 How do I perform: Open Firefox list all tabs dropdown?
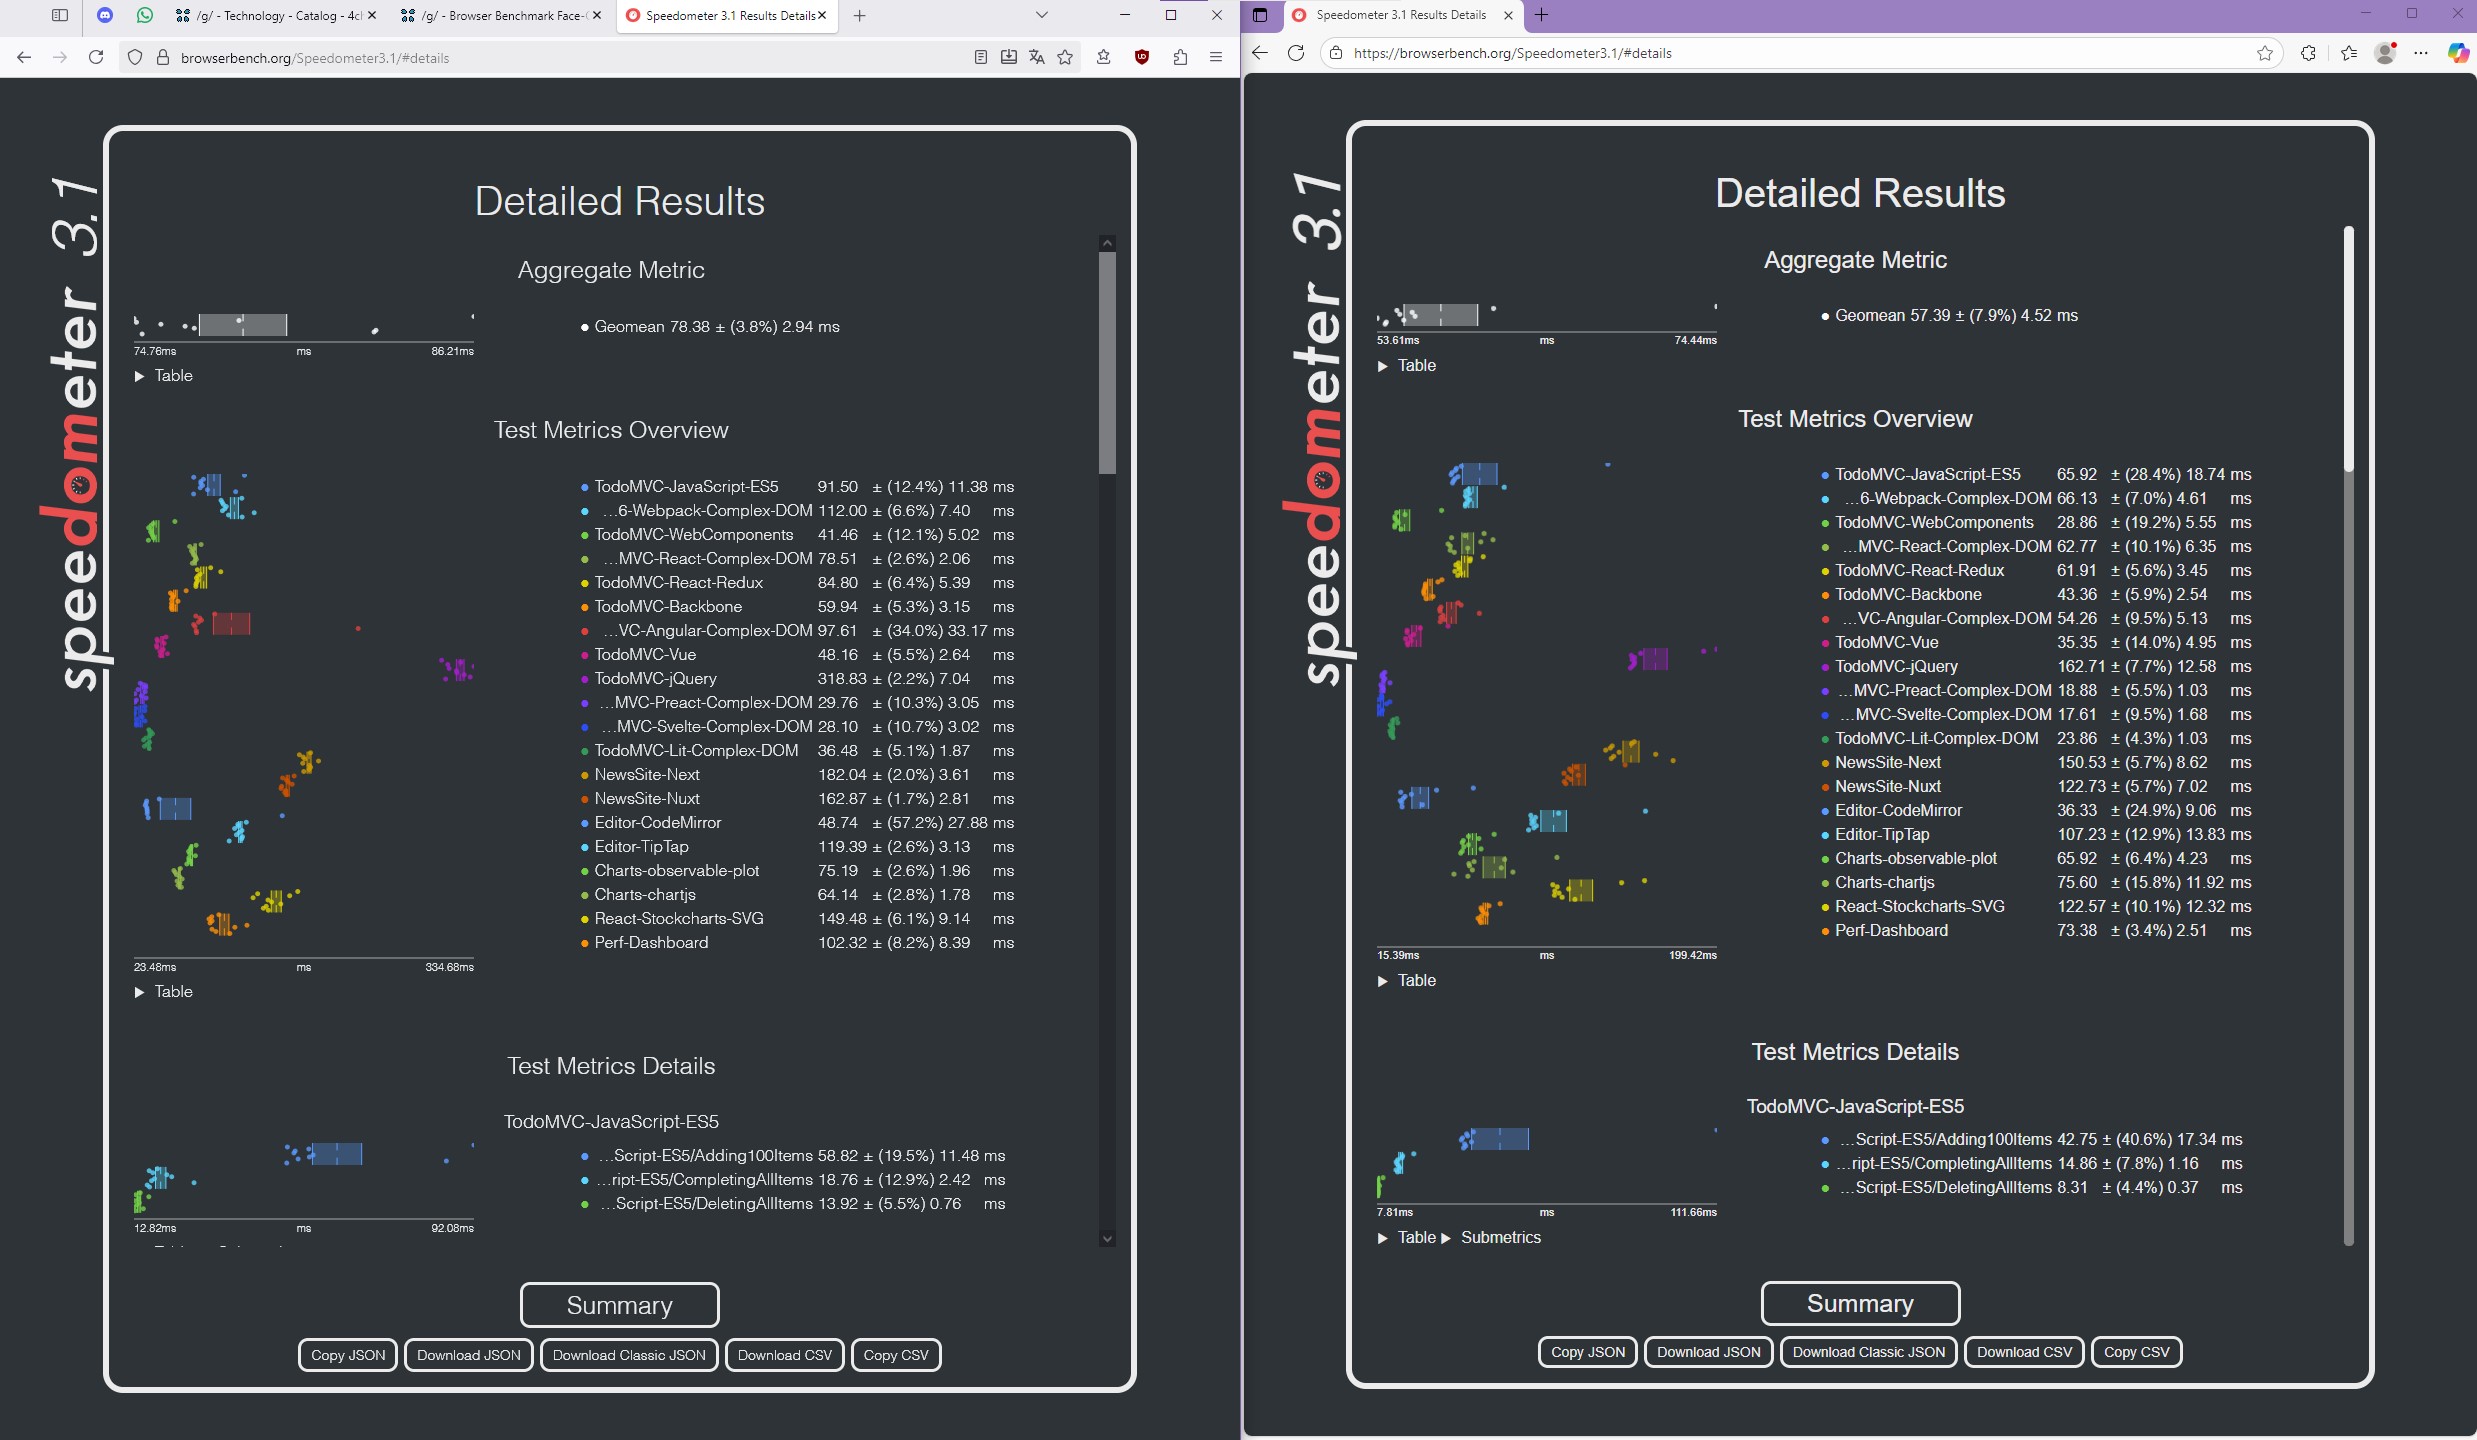click(x=1041, y=15)
